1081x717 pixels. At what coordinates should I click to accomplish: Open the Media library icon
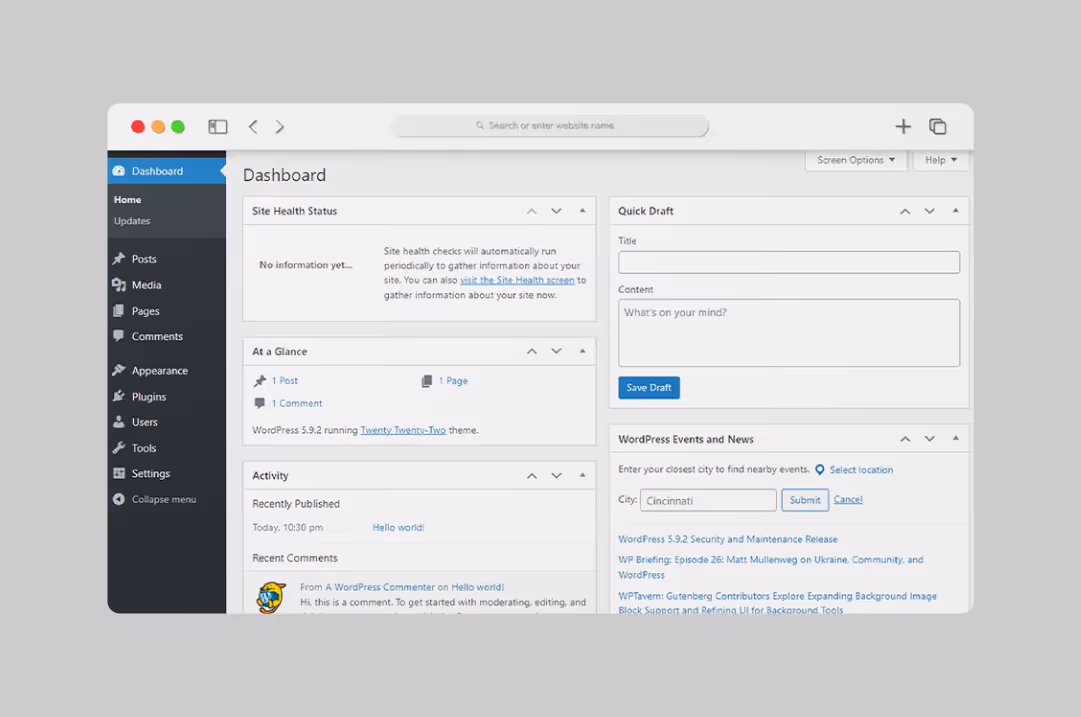119,285
